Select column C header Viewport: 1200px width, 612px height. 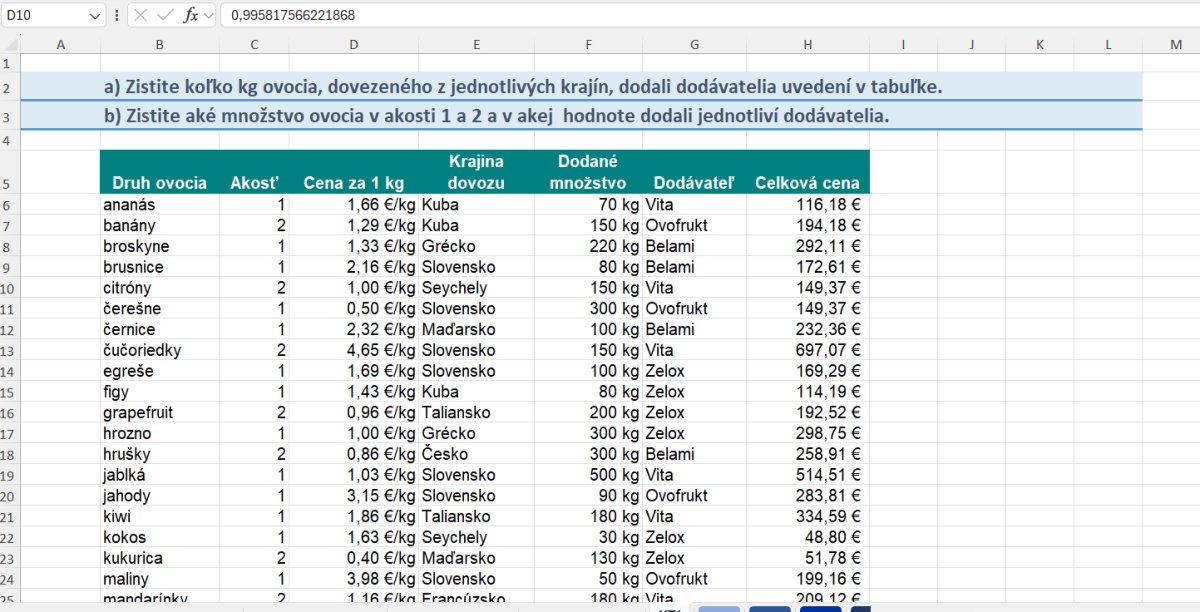click(x=254, y=44)
